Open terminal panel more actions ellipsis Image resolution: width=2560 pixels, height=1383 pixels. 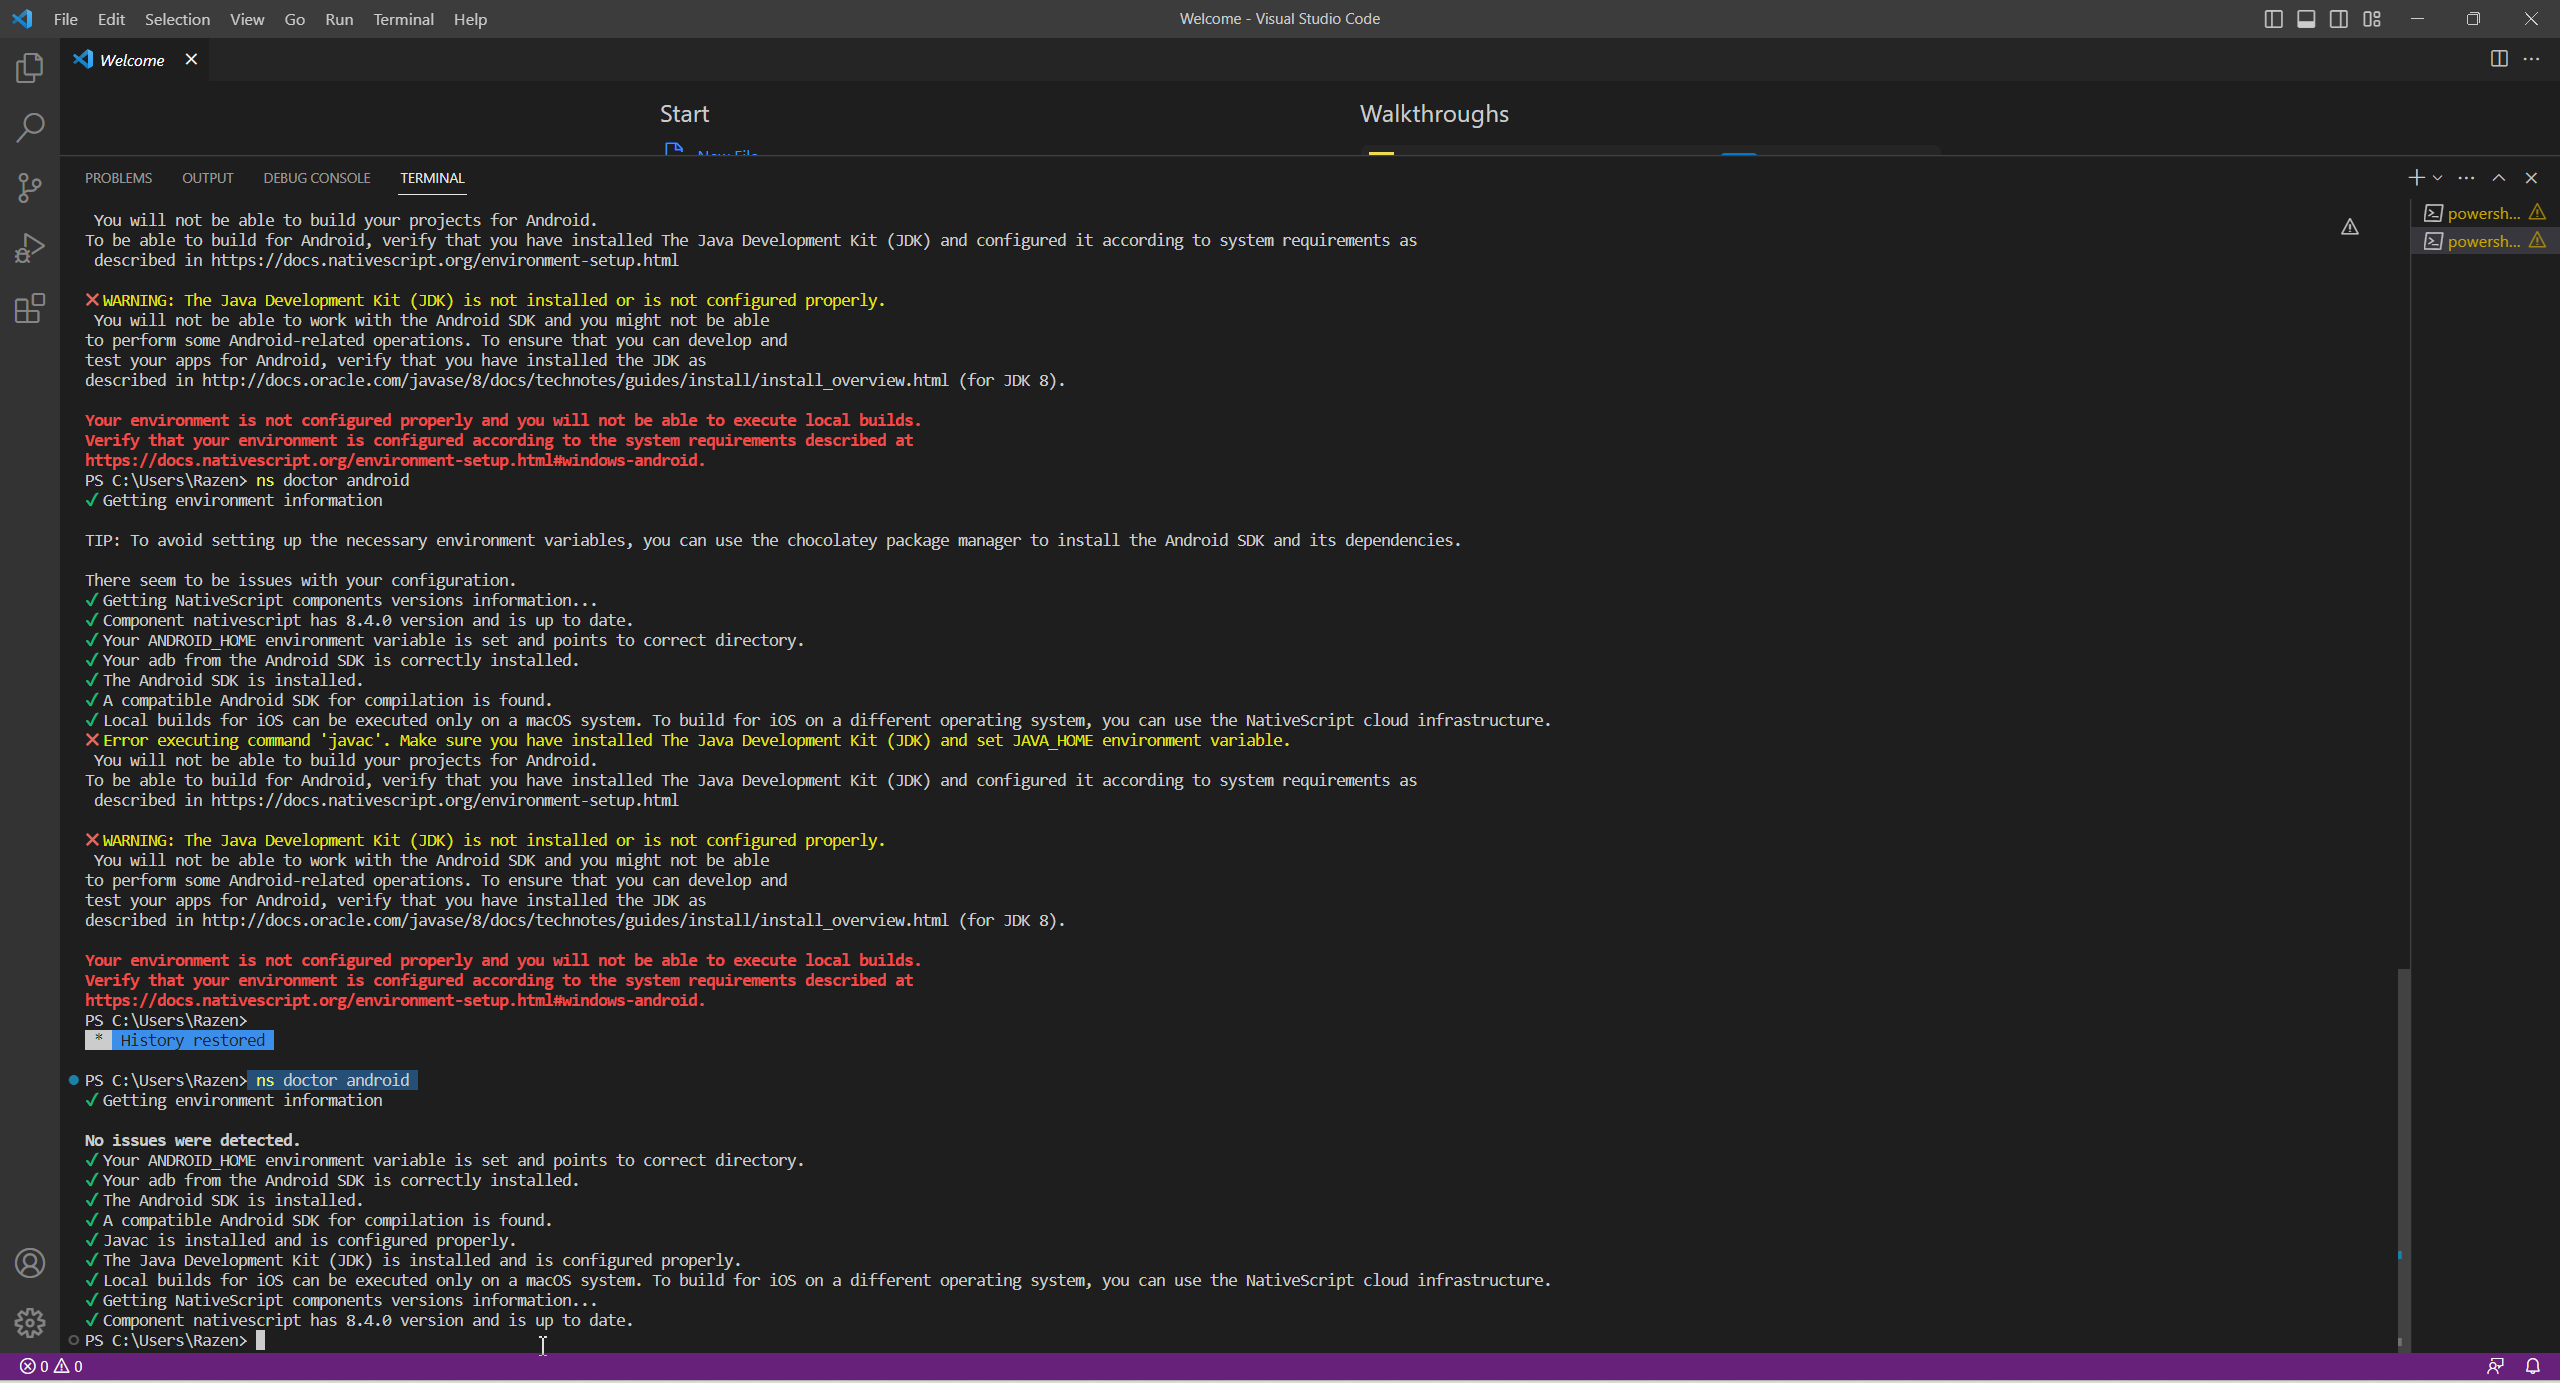point(2467,178)
